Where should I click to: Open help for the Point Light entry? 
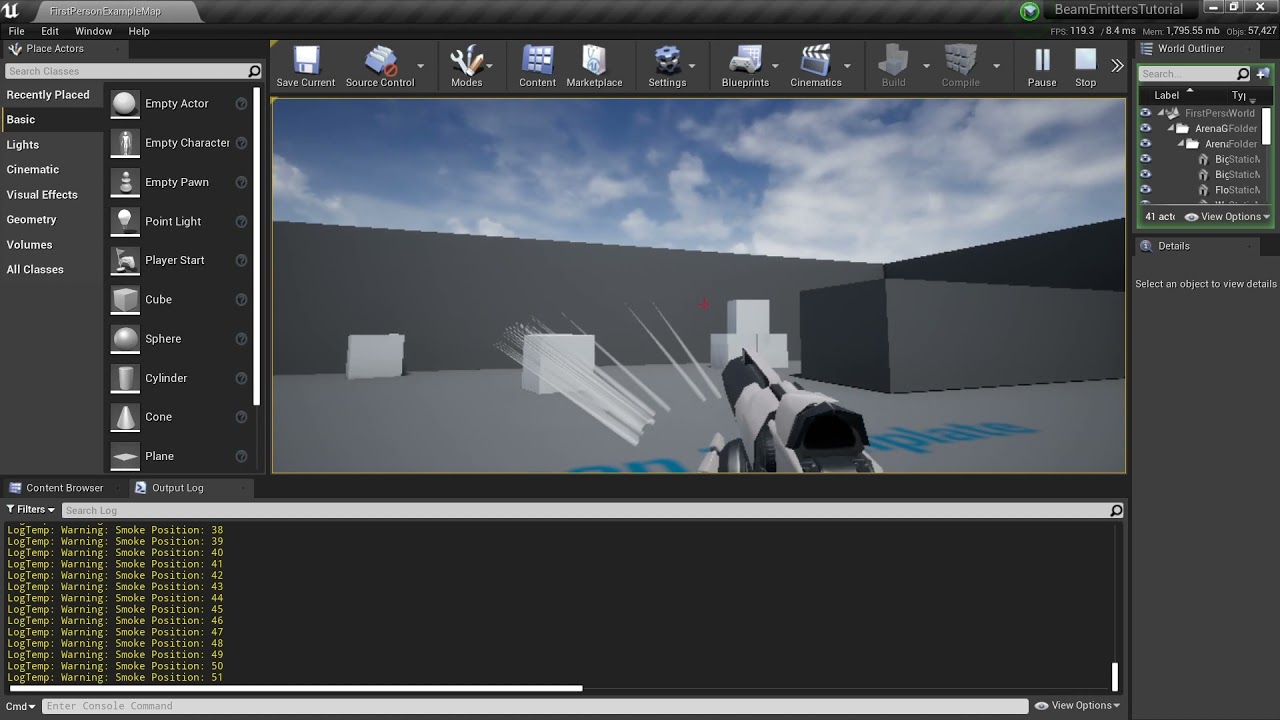point(241,221)
